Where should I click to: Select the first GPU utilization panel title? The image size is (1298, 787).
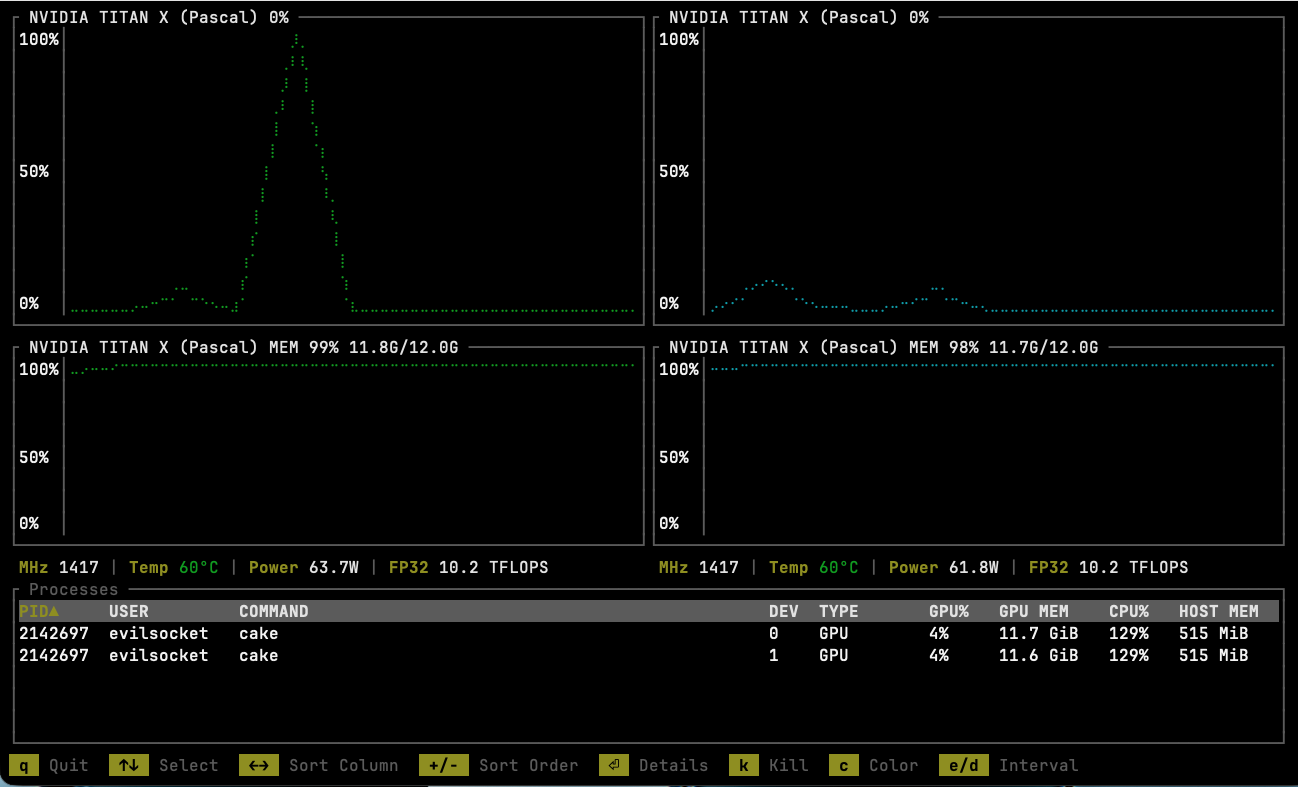tap(160, 16)
